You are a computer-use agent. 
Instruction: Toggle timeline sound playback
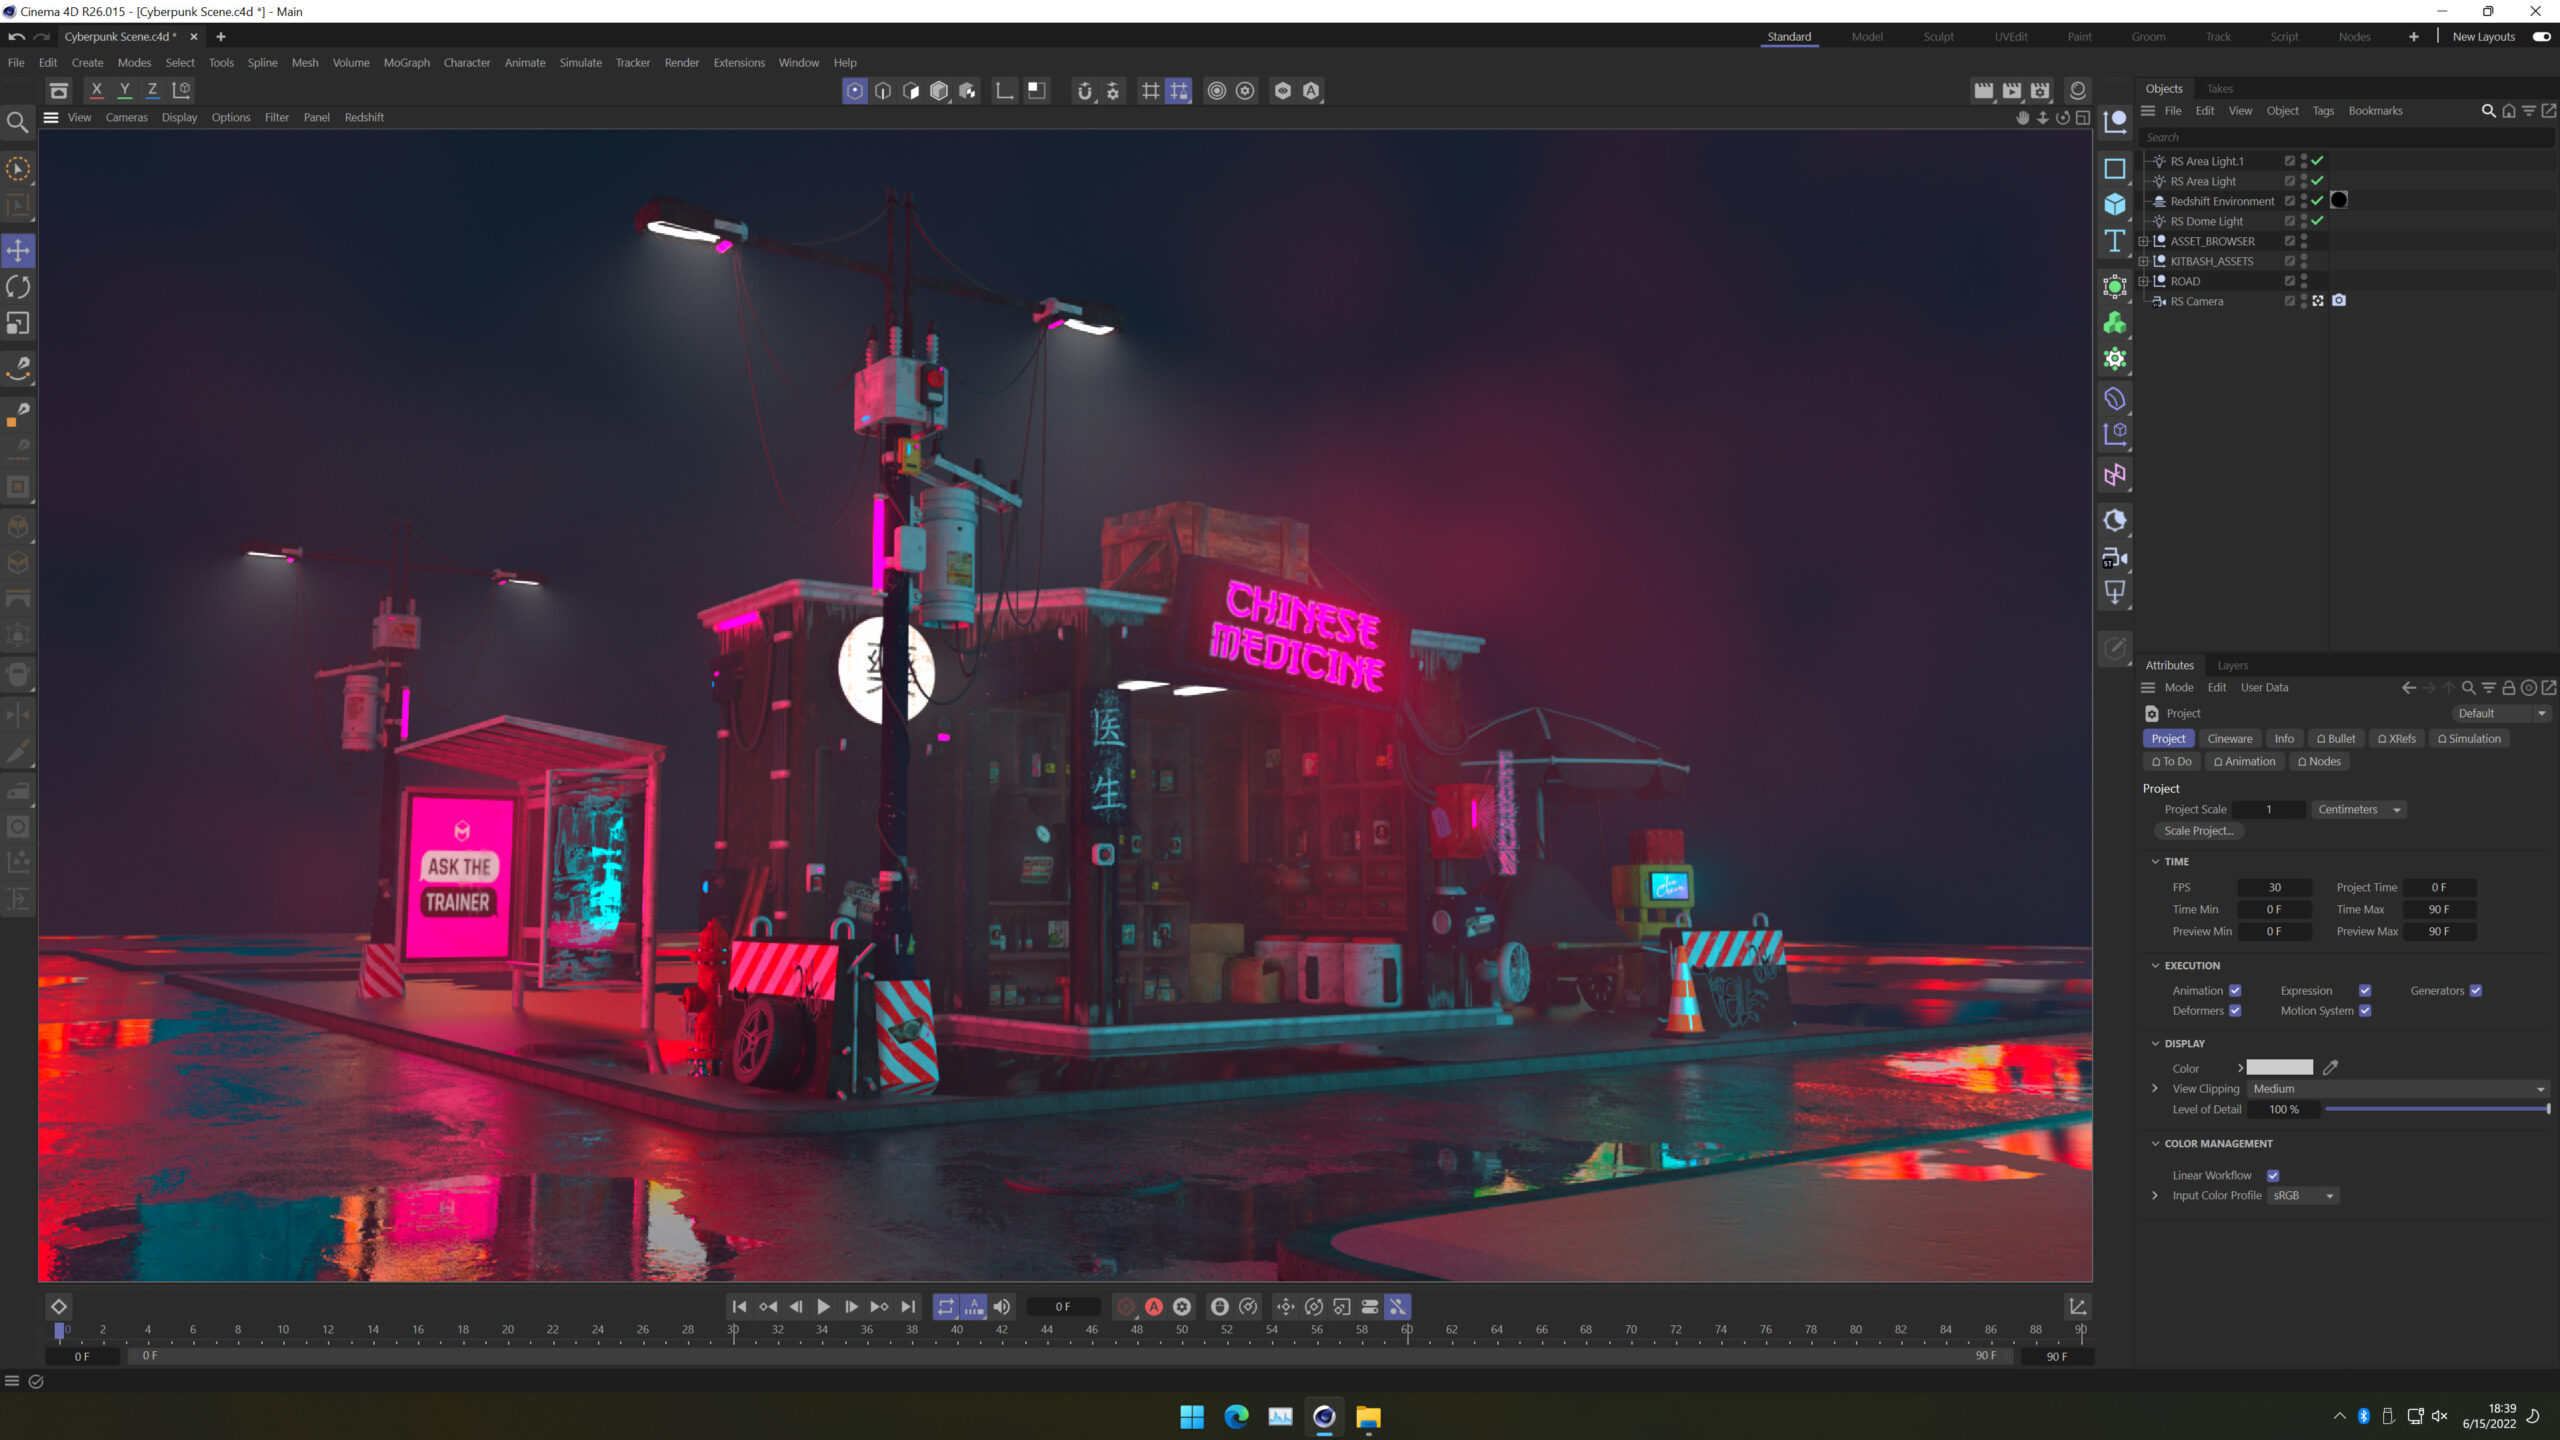(x=1001, y=1307)
